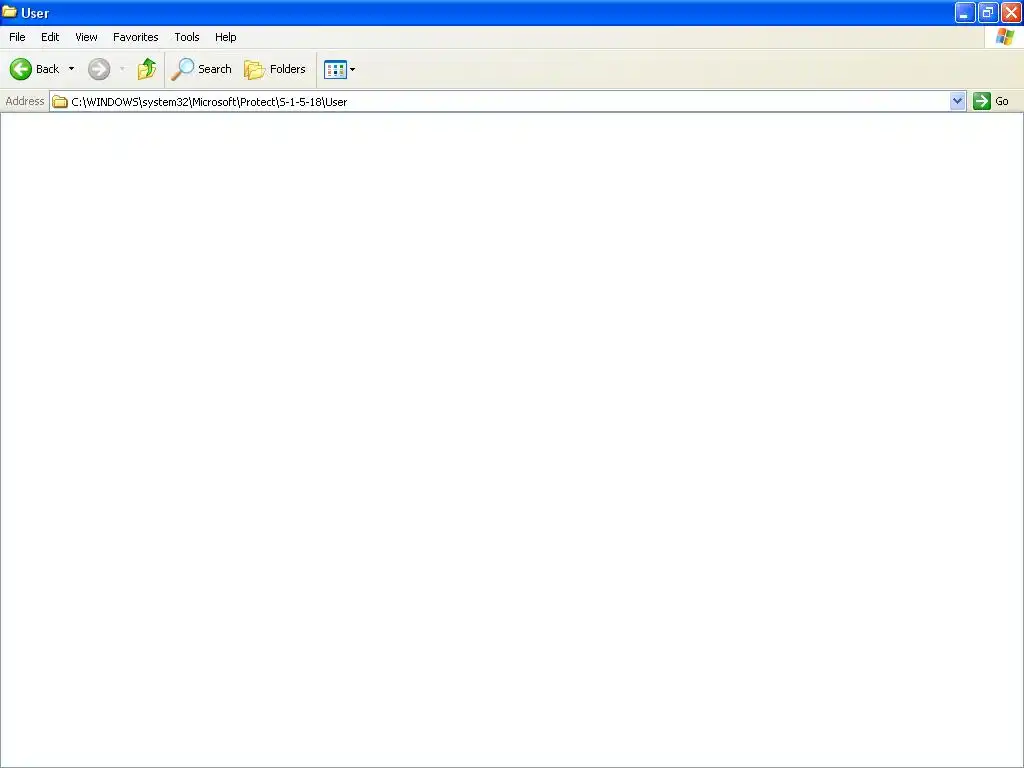Image resolution: width=1024 pixels, height=768 pixels.
Task: Expand the Views dropdown arrow
Action: 353,69
